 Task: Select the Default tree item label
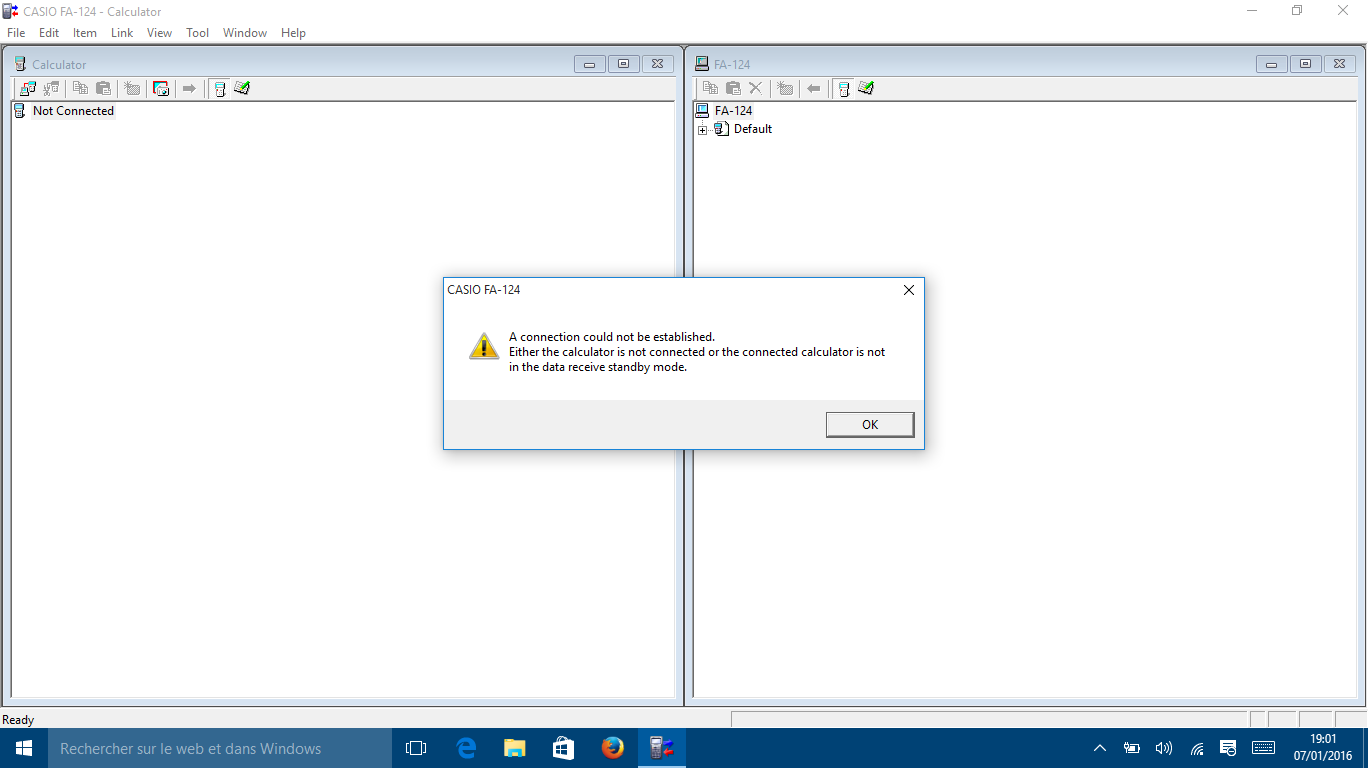click(x=753, y=129)
